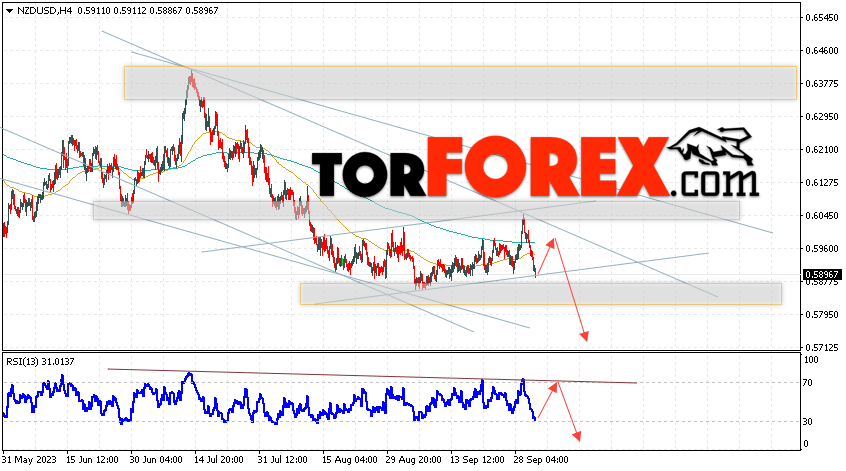Image resolution: width=846 pixels, height=471 pixels.
Task: Click the 31 Jul 12:00 date label
Action: (283, 460)
